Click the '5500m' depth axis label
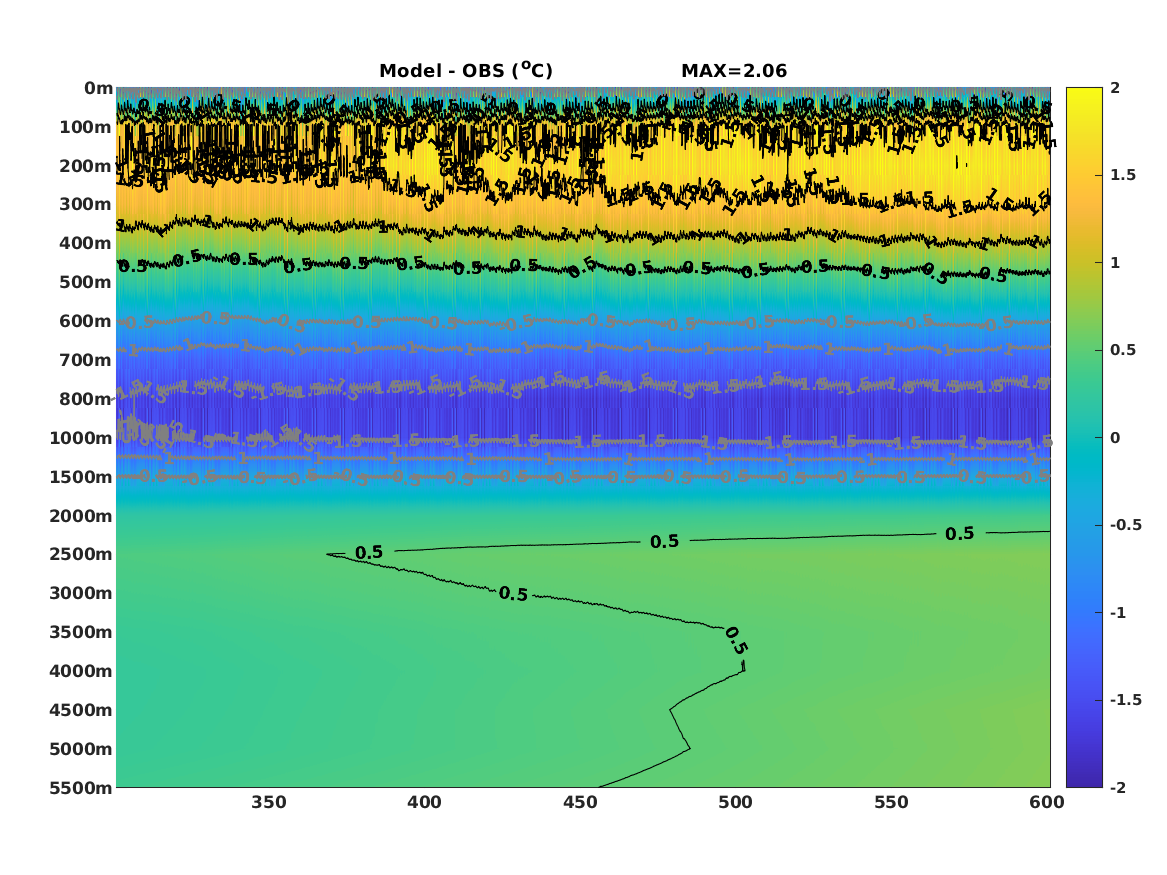 (81, 787)
